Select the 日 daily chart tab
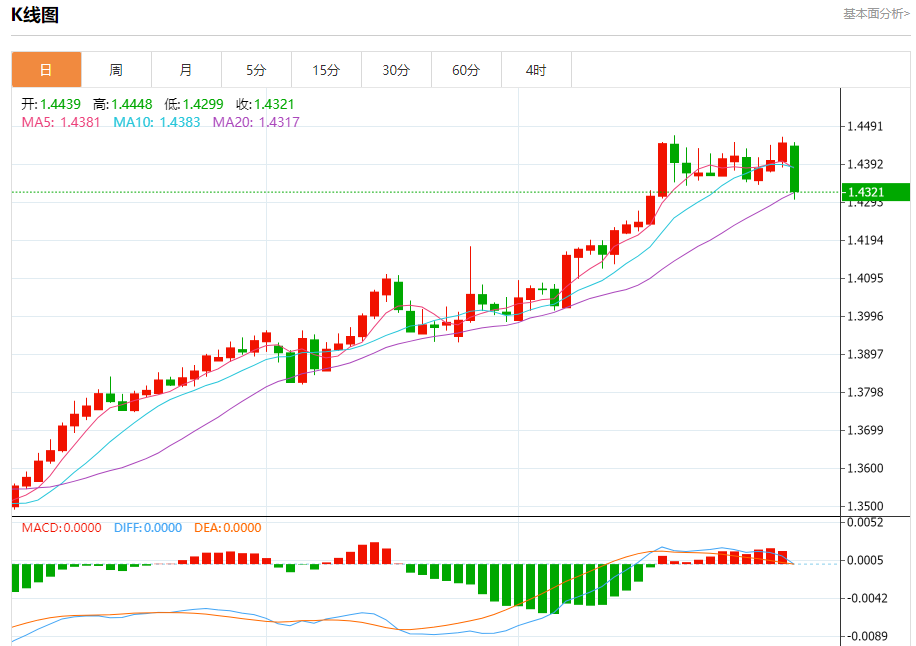This screenshot has width=916, height=646. pyautogui.click(x=46, y=70)
